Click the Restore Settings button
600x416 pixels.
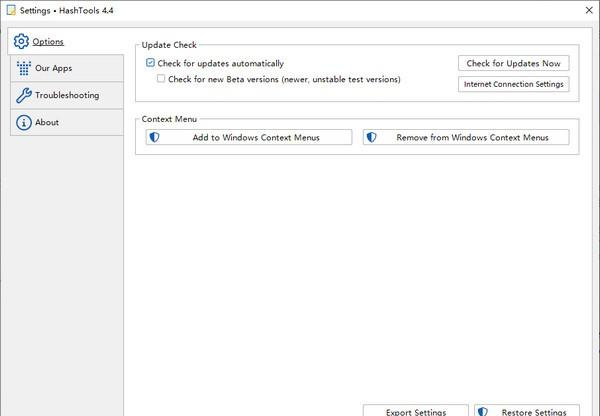(x=527, y=411)
